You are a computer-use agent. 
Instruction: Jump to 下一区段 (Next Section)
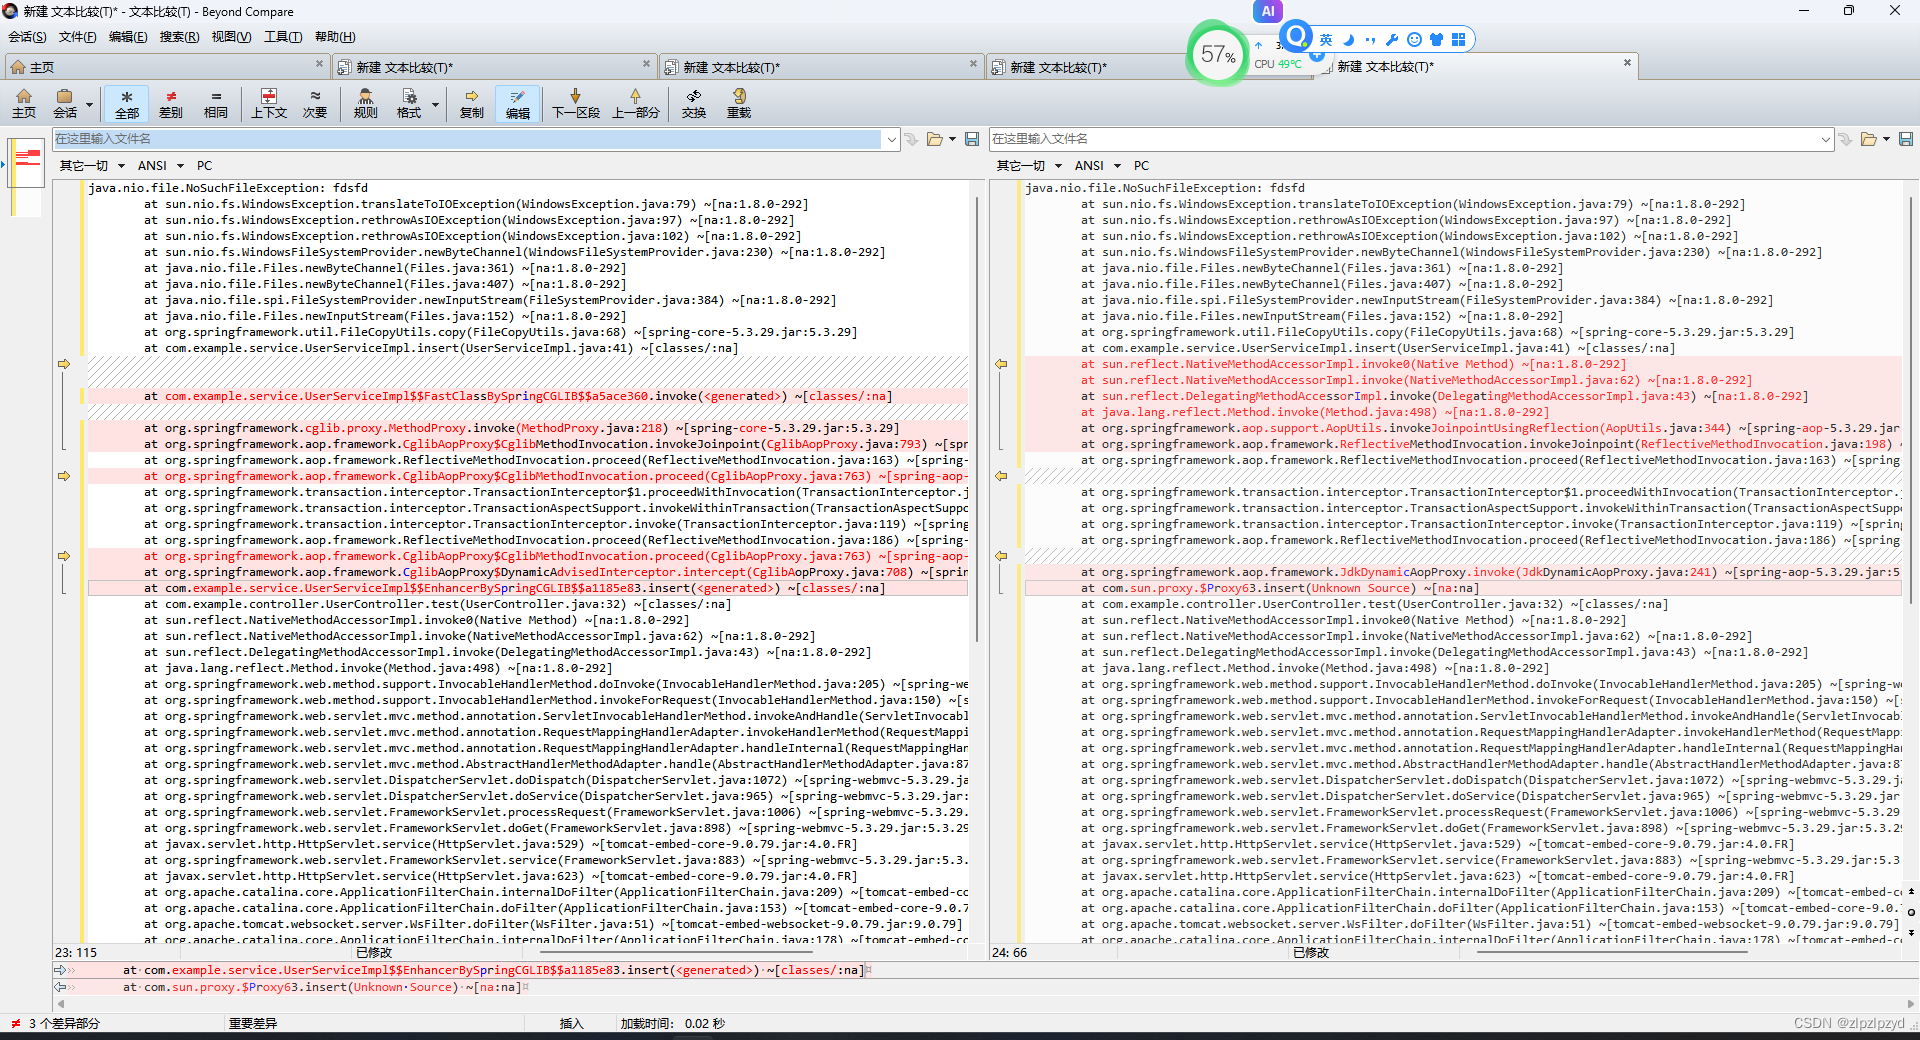(576, 104)
